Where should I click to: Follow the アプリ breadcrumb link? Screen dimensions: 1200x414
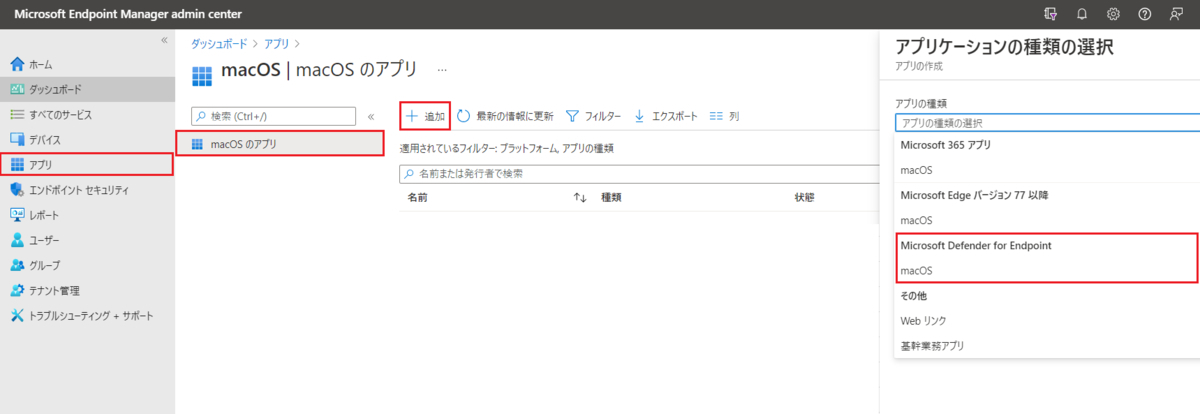[276, 43]
